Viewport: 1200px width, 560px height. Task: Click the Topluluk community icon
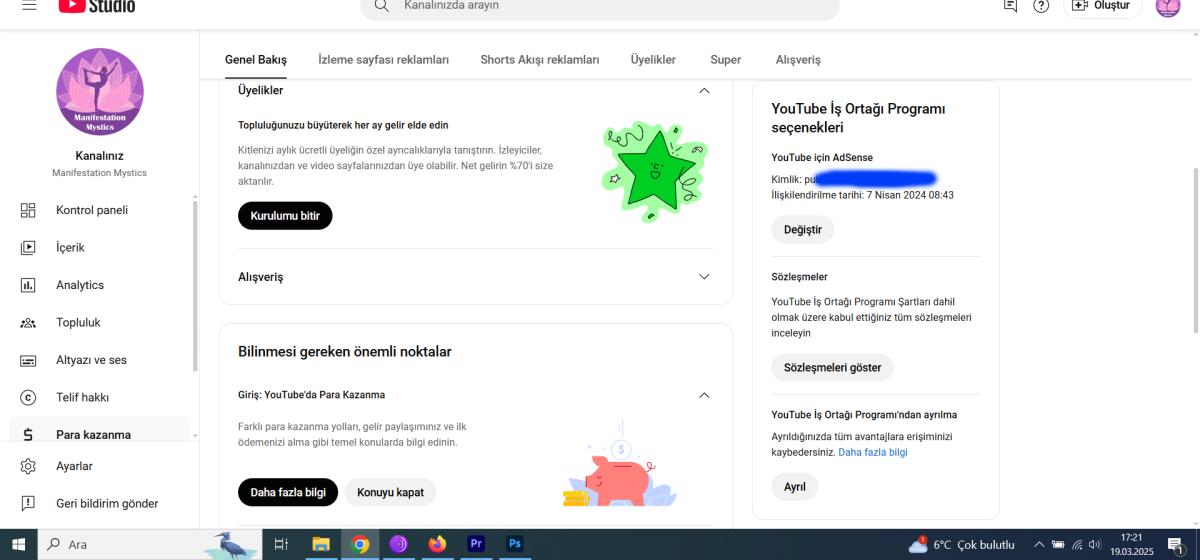(28, 322)
